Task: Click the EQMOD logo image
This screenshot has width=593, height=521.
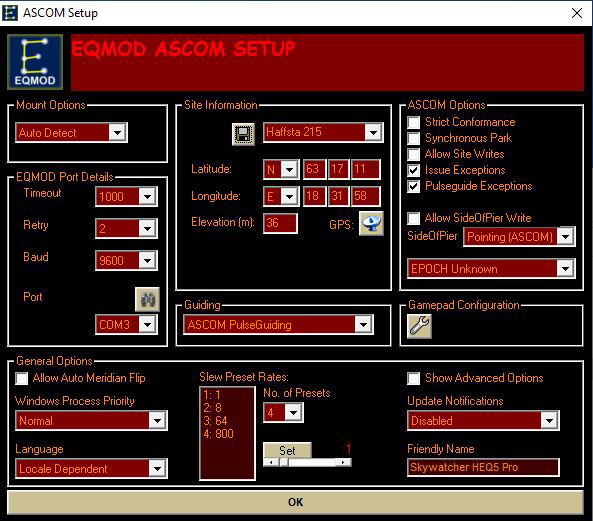Action: (x=35, y=62)
